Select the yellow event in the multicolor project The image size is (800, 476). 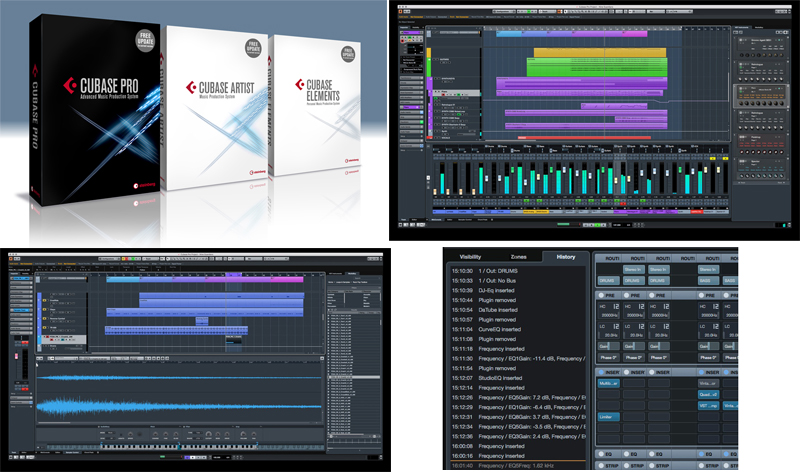pyautogui.click(x=599, y=52)
